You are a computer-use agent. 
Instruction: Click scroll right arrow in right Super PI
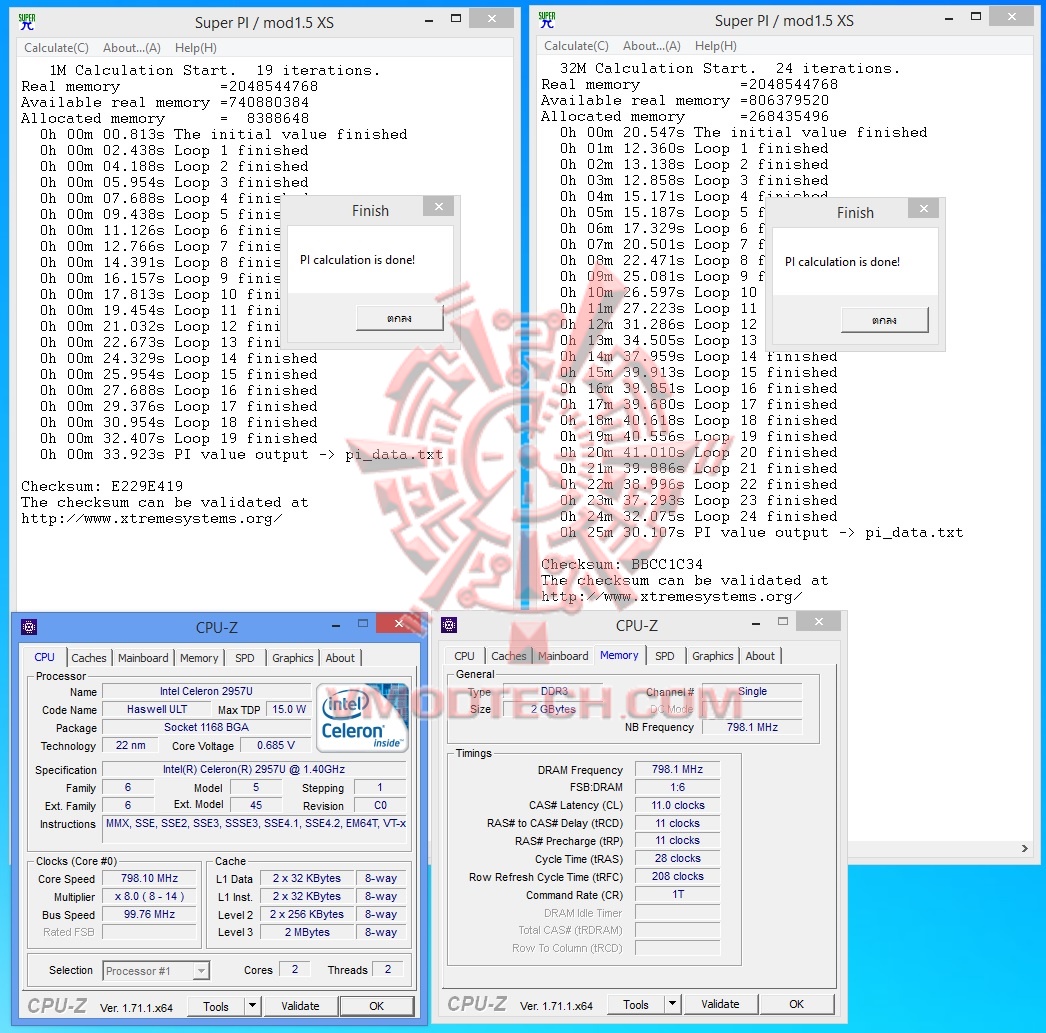coord(1025,848)
